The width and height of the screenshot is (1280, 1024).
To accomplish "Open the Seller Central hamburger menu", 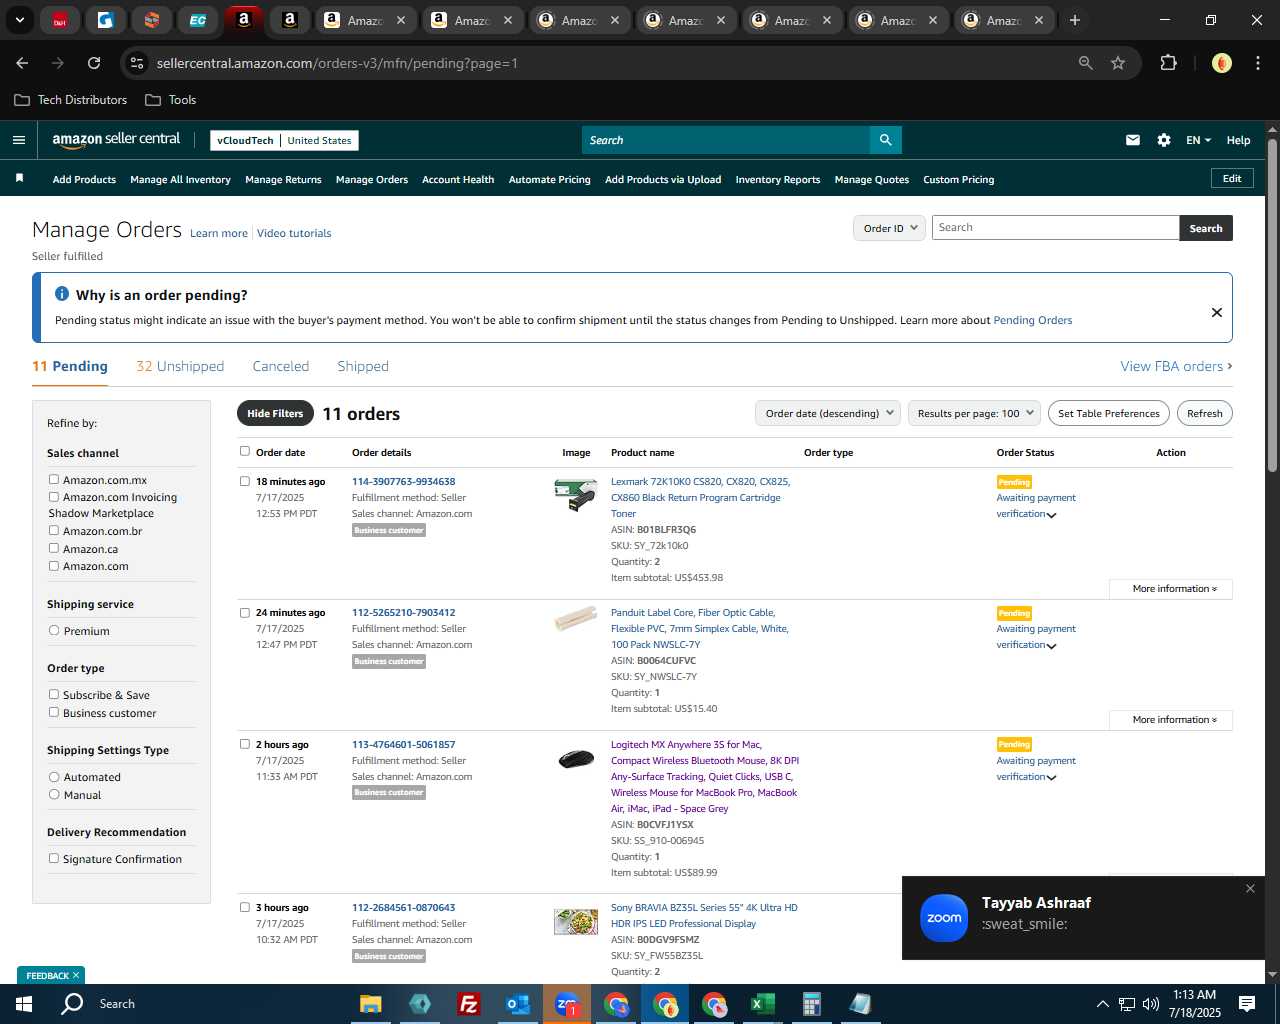I will (x=19, y=140).
